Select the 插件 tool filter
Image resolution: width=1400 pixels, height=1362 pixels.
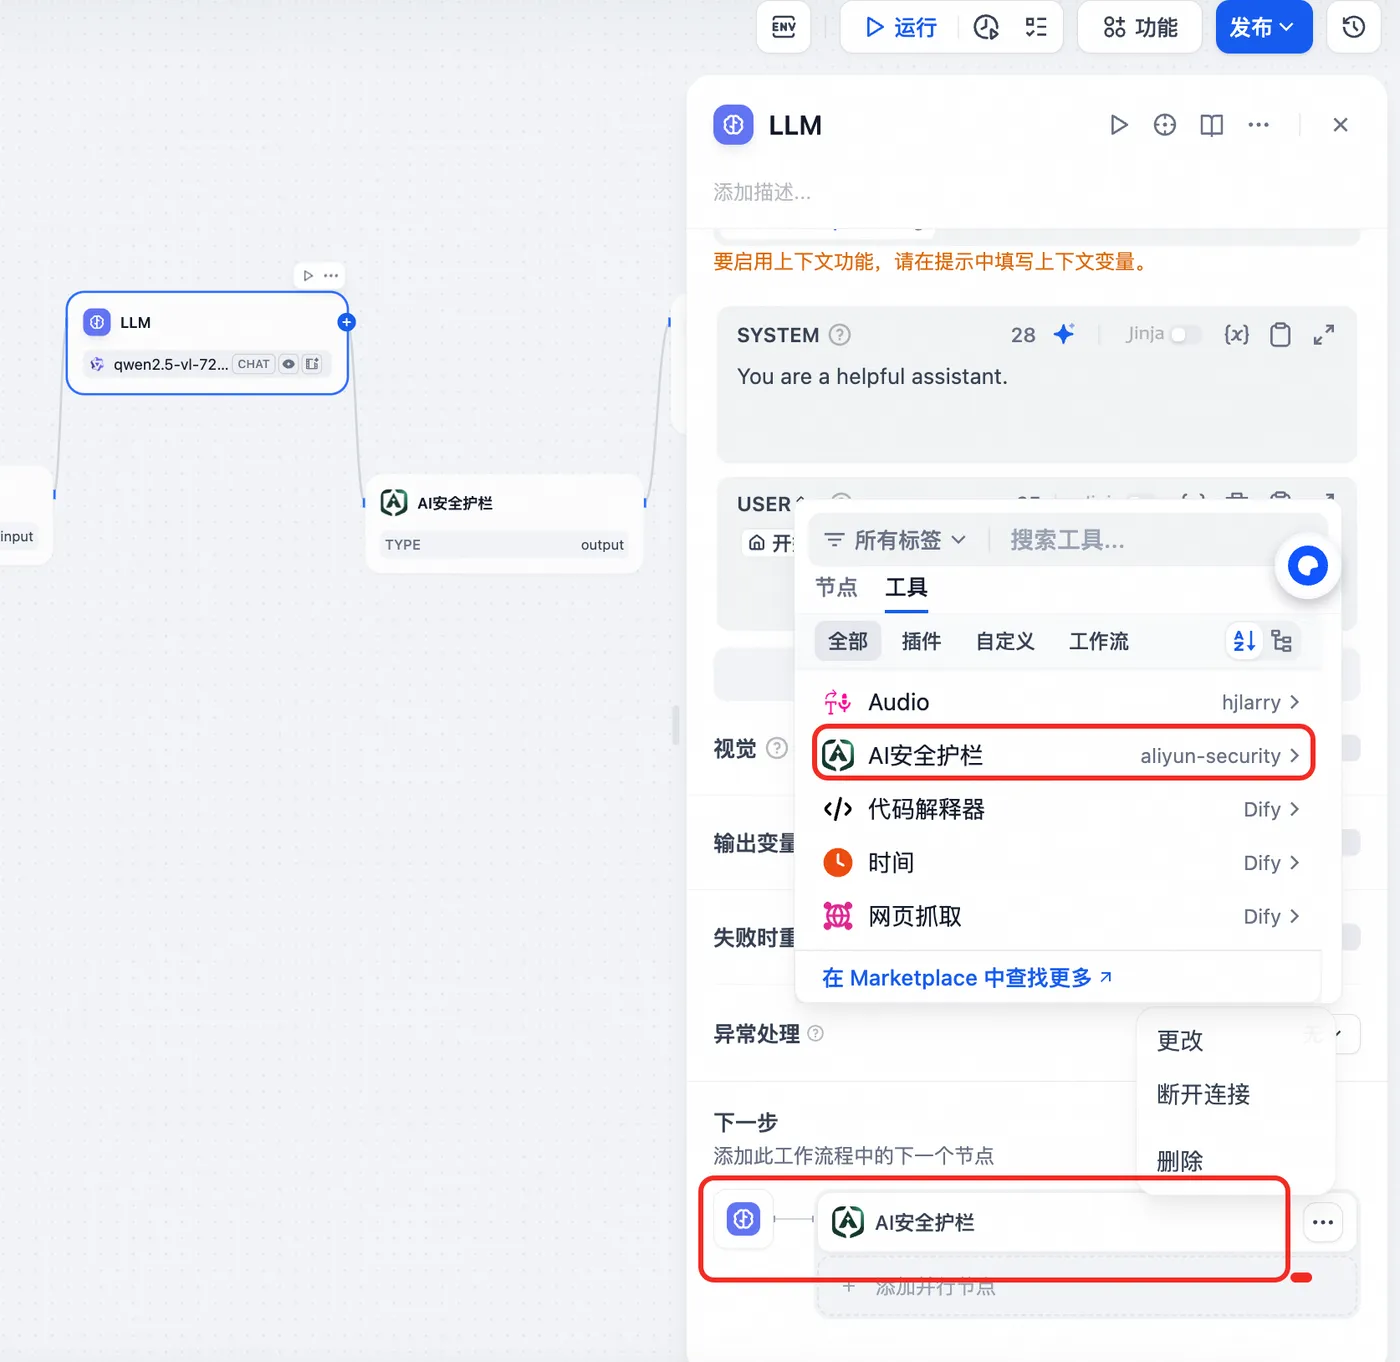pos(921,641)
